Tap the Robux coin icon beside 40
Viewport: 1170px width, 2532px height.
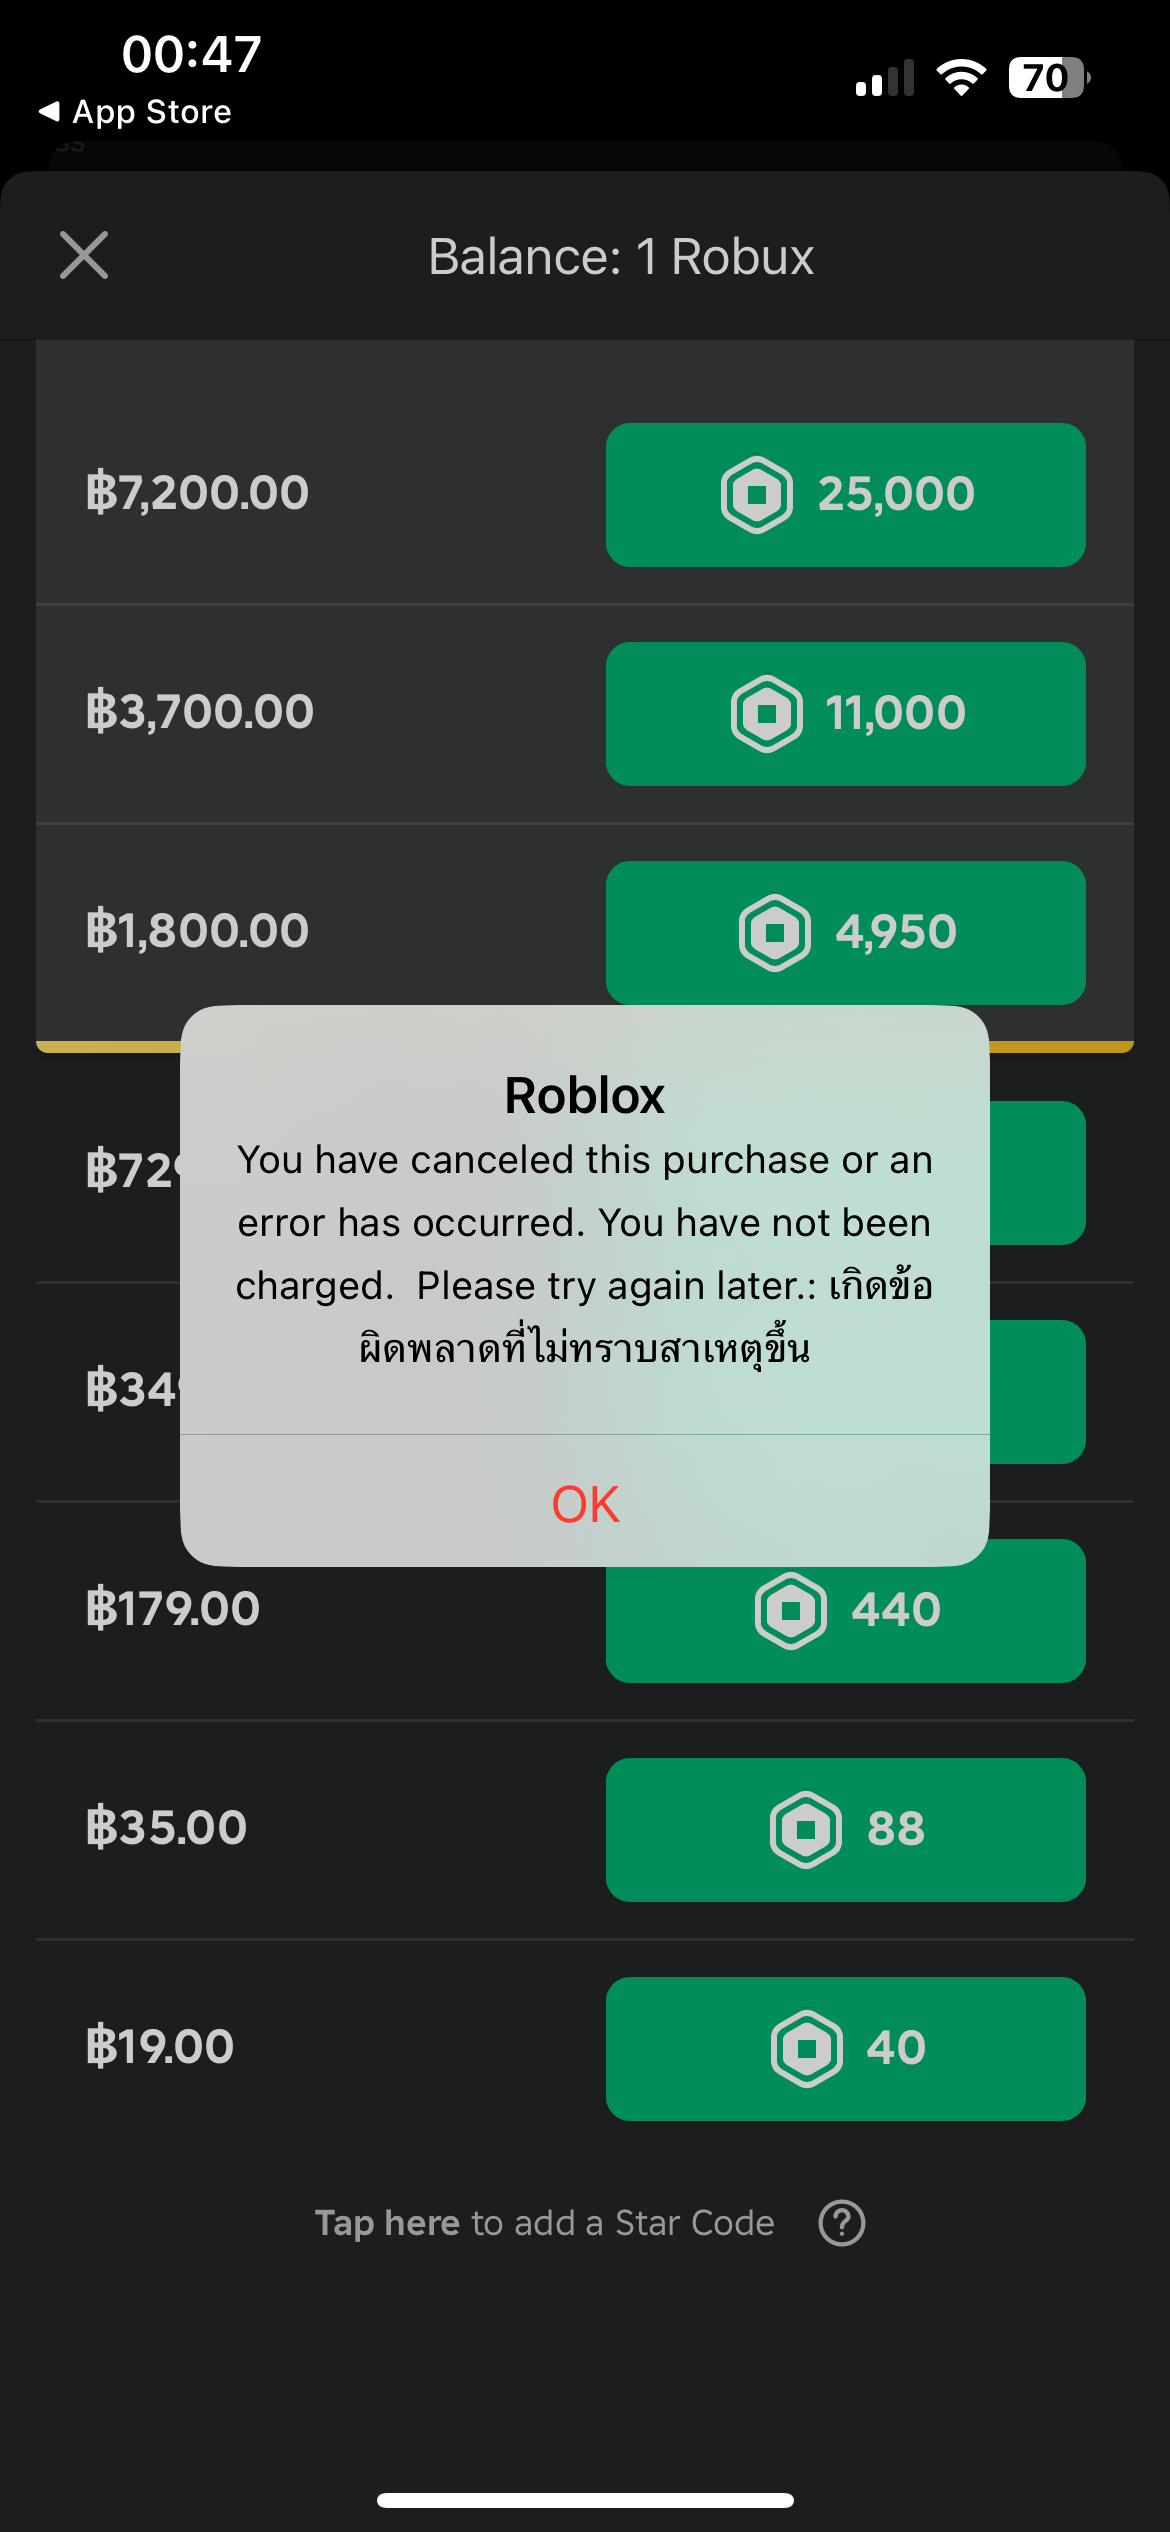tap(806, 2048)
